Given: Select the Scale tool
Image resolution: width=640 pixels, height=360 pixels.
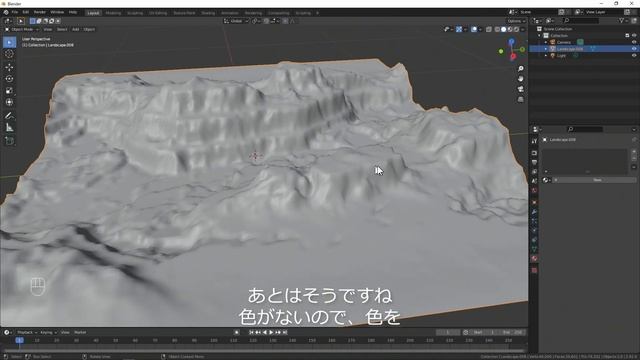Looking at the screenshot, I should coord(9,91).
